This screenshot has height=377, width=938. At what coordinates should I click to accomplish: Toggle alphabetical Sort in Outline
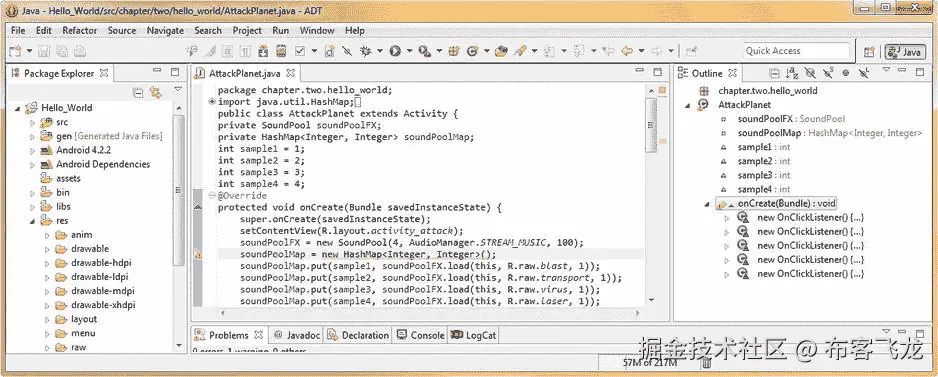coord(792,73)
